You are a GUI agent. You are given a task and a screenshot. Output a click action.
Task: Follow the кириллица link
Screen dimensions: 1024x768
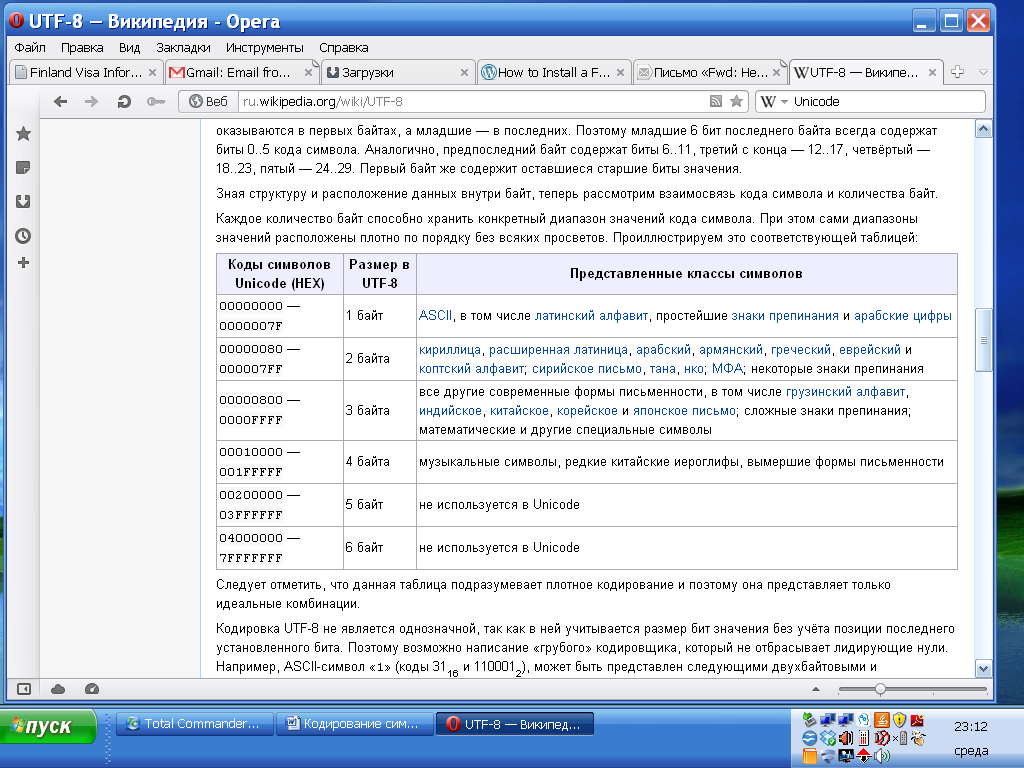pyautogui.click(x=449, y=349)
